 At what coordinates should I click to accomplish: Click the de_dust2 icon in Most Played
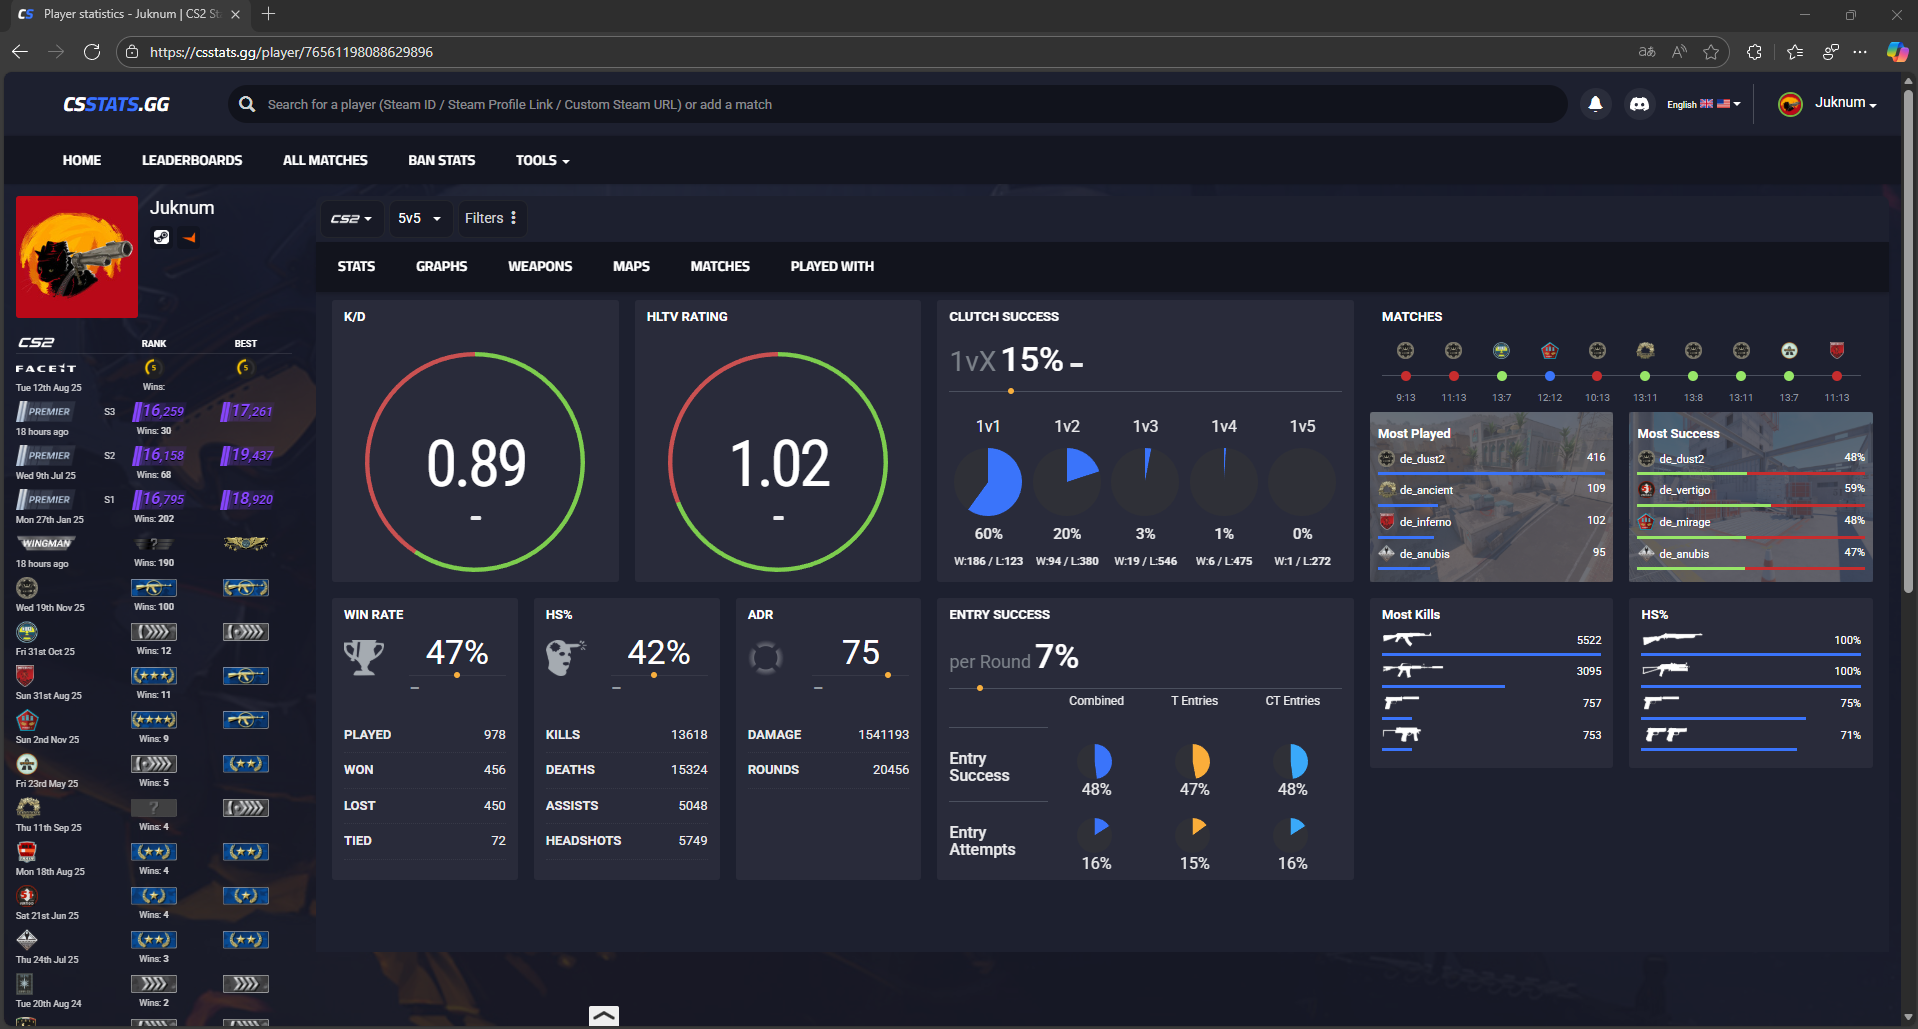click(x=1387, y=459)
